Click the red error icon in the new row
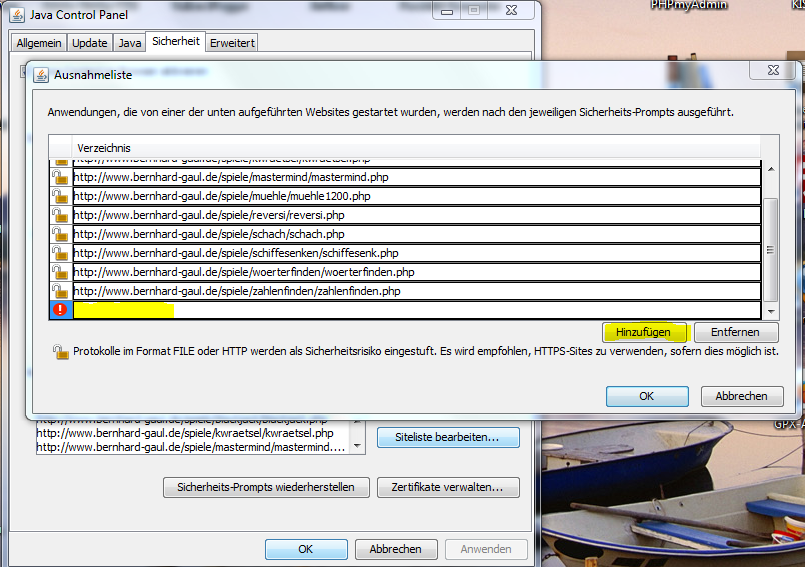 pos(60,310)
